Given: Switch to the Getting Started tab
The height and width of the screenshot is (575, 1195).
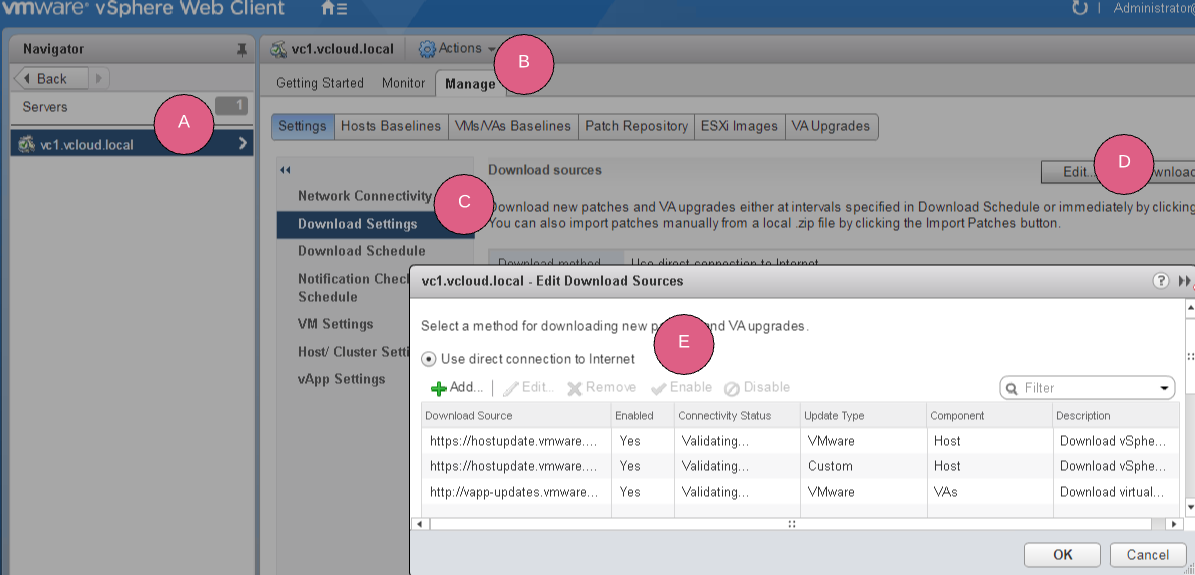Looking at the screenshot, I should click(319, 83).
